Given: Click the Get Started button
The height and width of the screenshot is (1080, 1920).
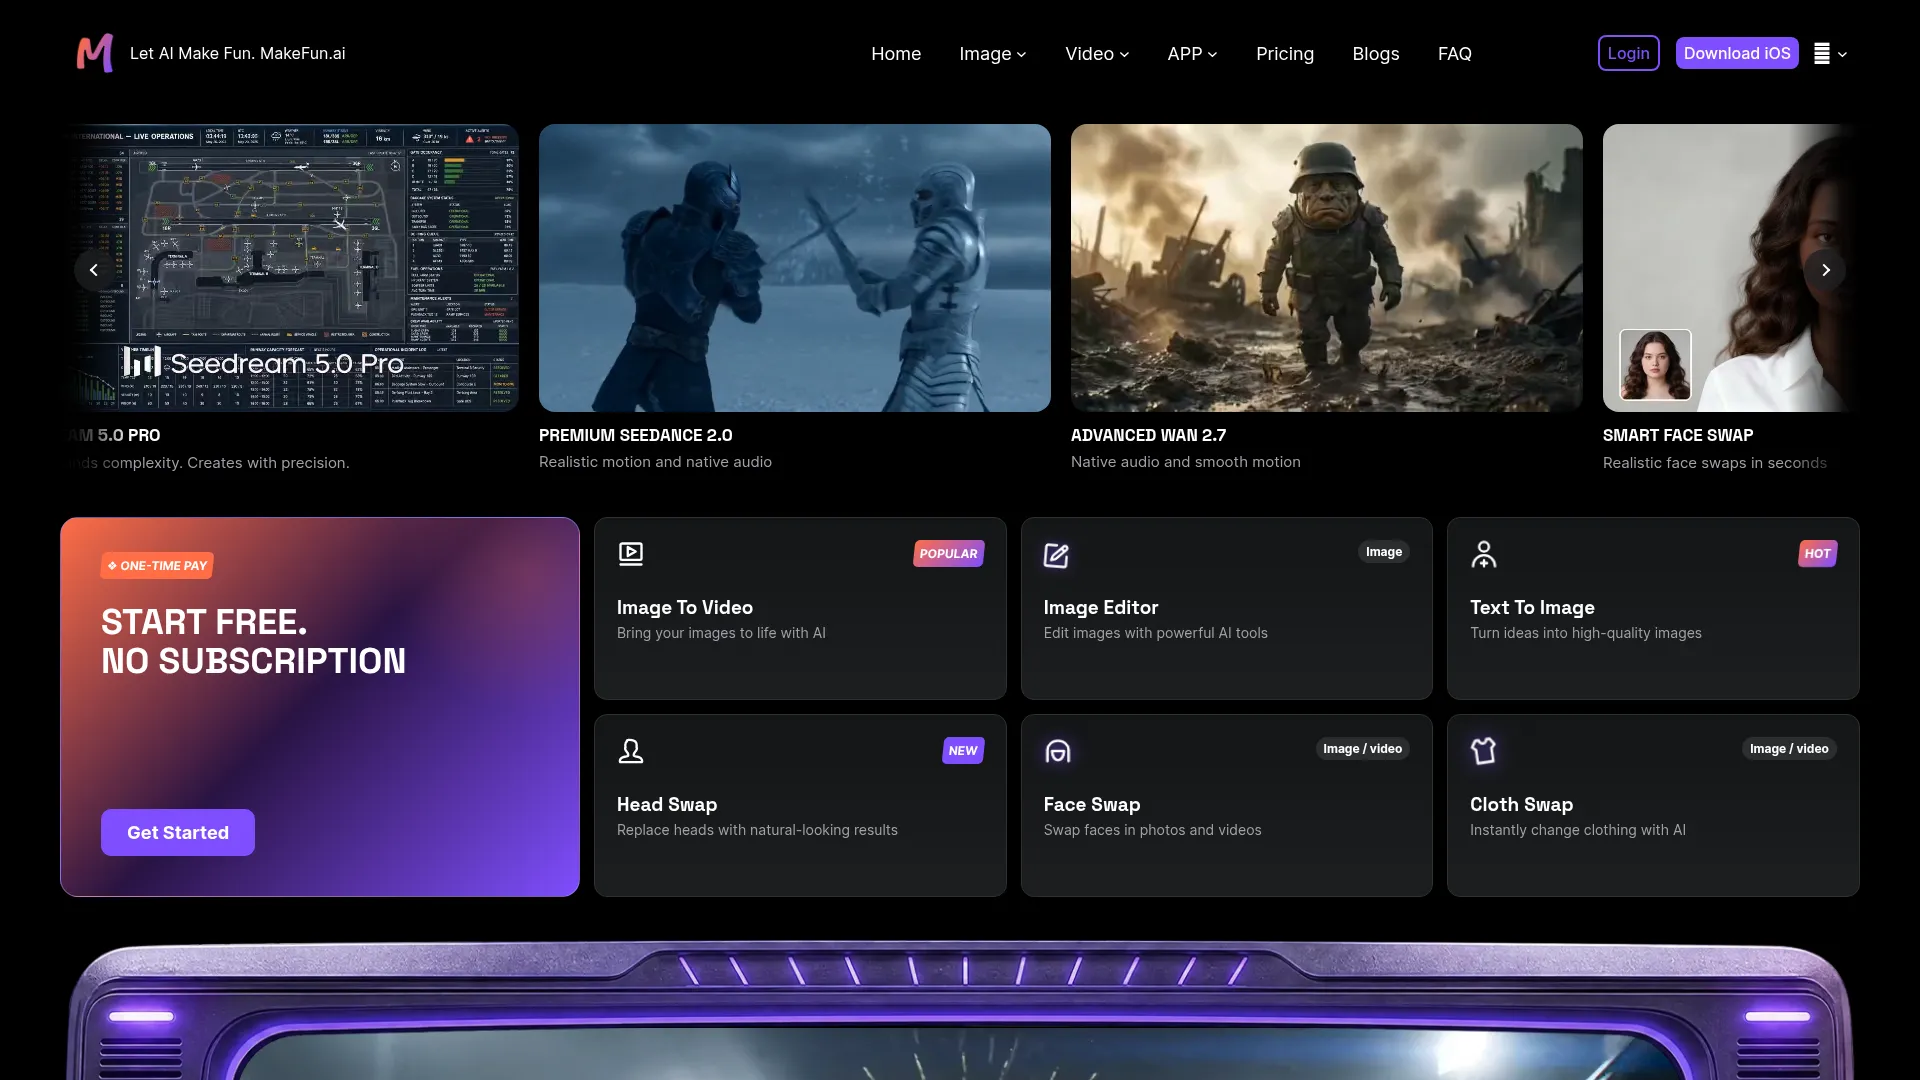Looking at the screenshot, I should 178,833.
